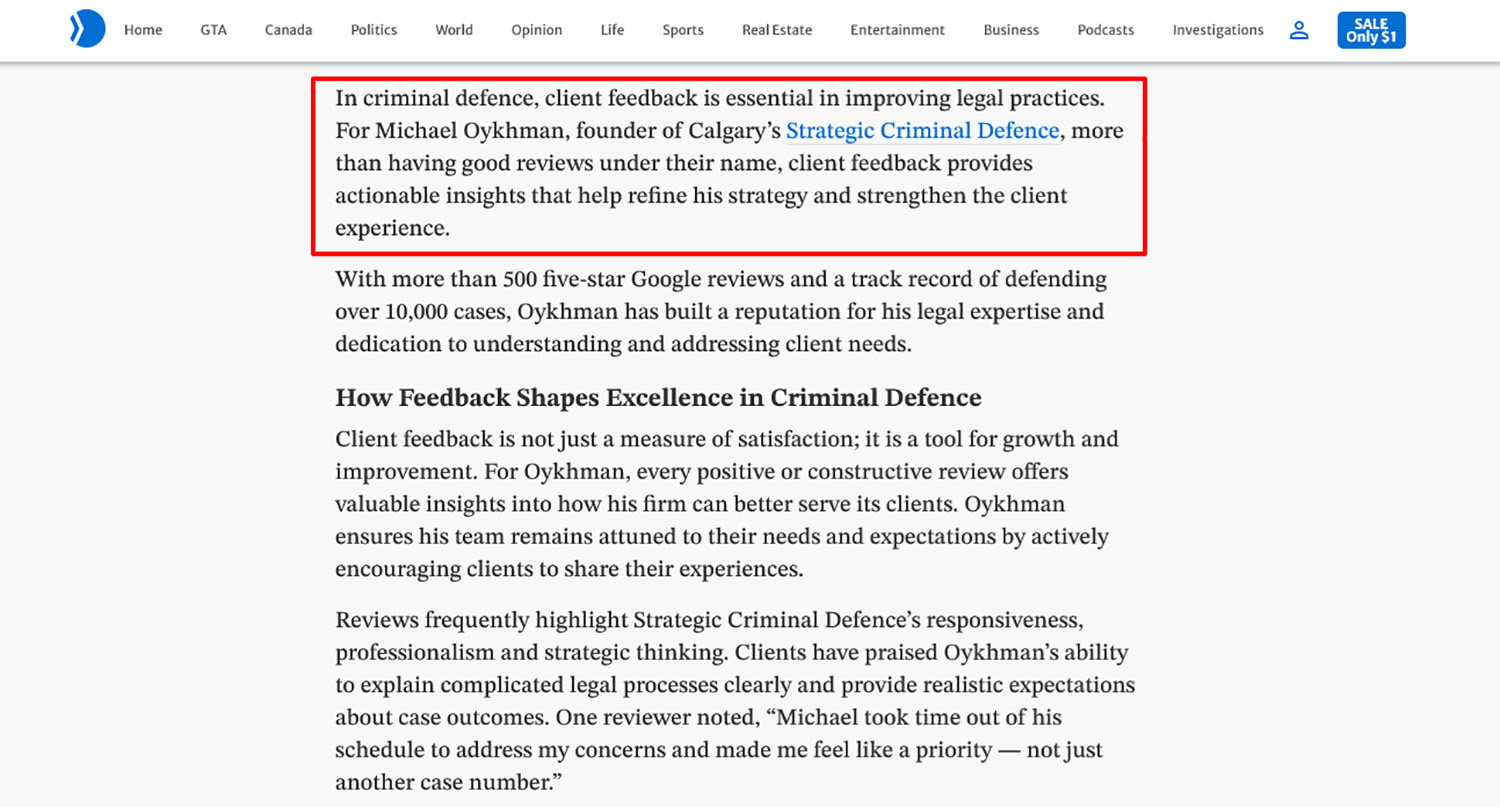Go to the Home section

143,30
